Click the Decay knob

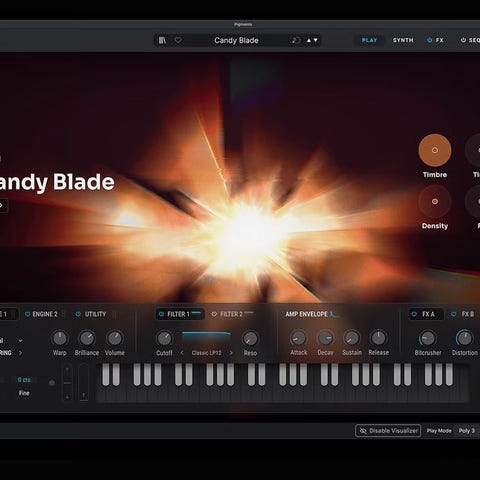point(325,338)
